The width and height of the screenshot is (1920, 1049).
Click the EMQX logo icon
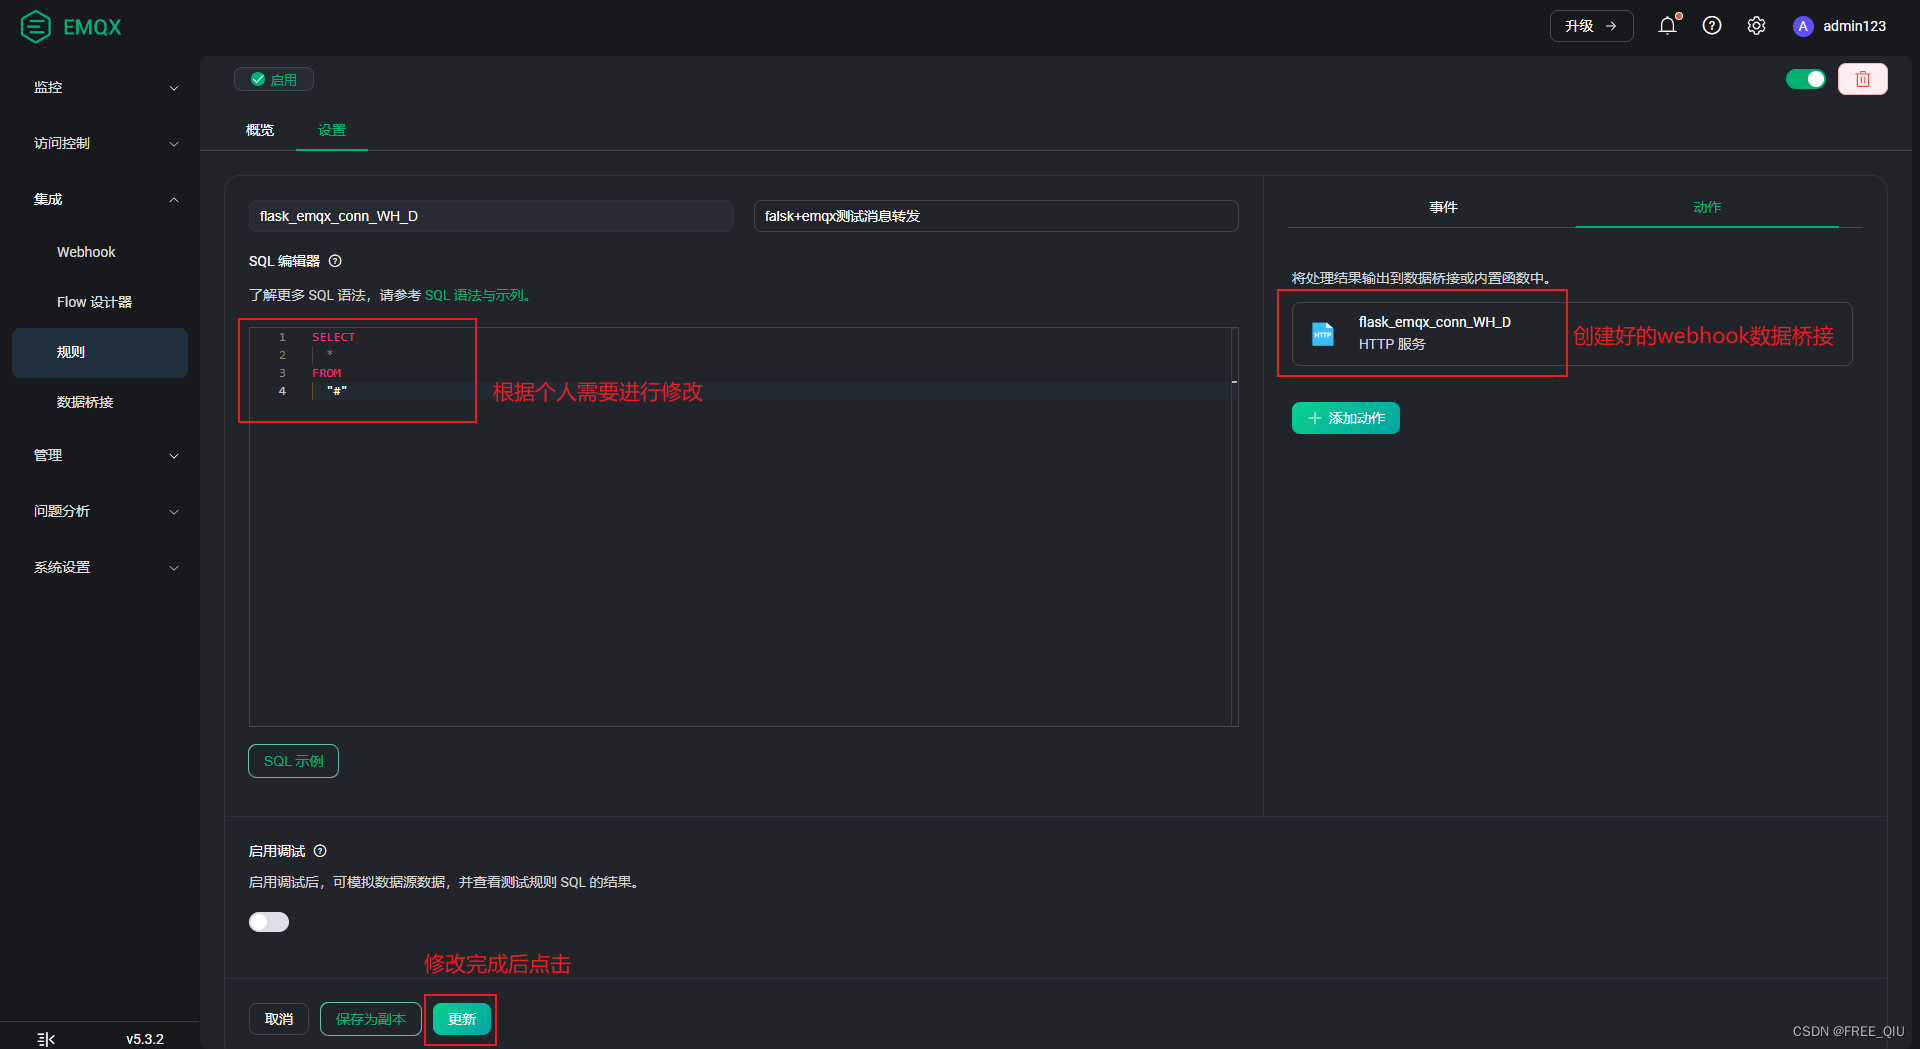pyautogui.click(x=36, y=27)
